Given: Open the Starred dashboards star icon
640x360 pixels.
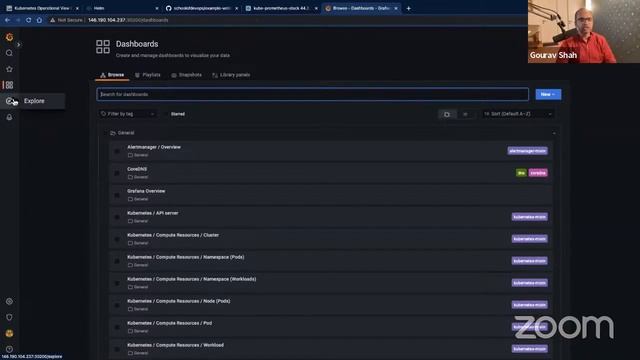Looking at the screenshot, I should pos(9,69).
